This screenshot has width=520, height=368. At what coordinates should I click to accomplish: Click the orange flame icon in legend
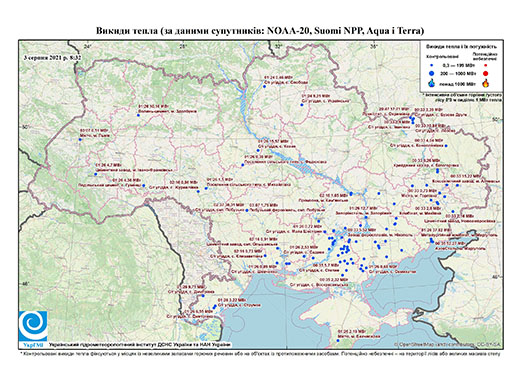pyautogui.click(x=486, y=83)
